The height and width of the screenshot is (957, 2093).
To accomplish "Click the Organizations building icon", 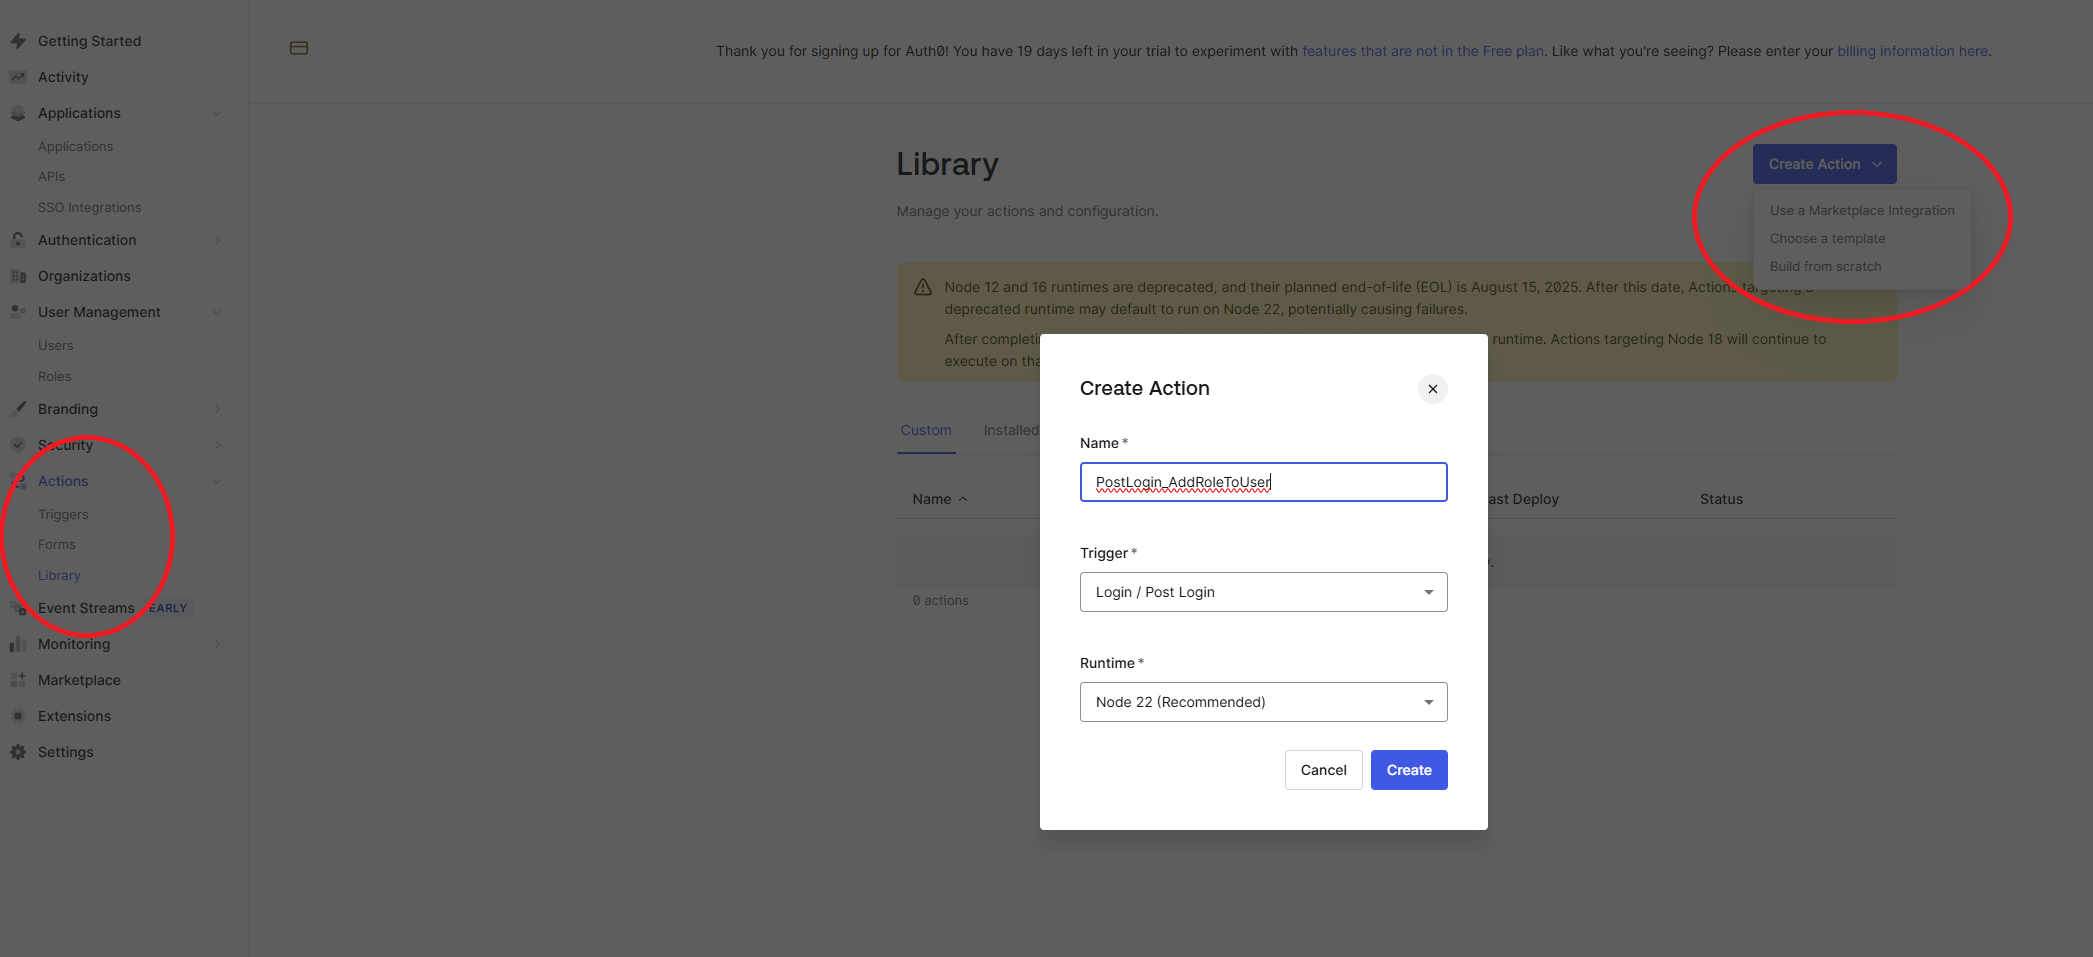I will 18,276.
